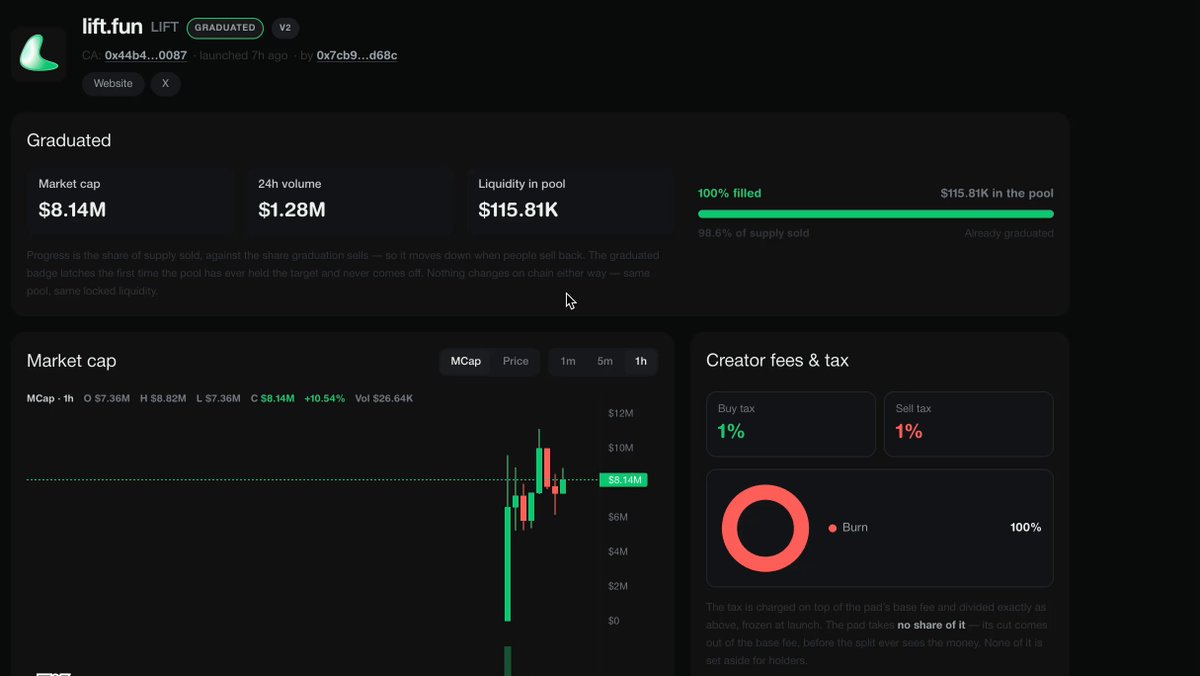Click the contract address 0x44b4...0087
This screenshot has width=1200, height=676.
tap(146, 56)
